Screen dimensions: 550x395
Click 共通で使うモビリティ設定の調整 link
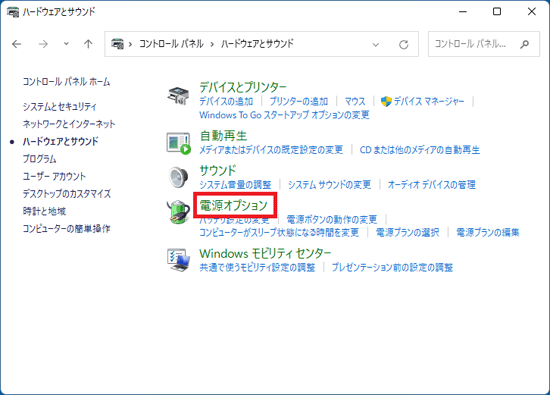click(x=257, y=267)
